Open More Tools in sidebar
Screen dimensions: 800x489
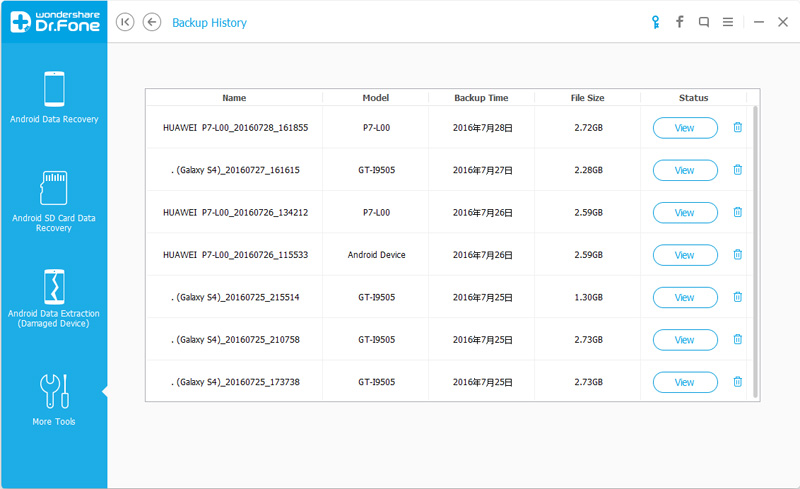(54, 400)
